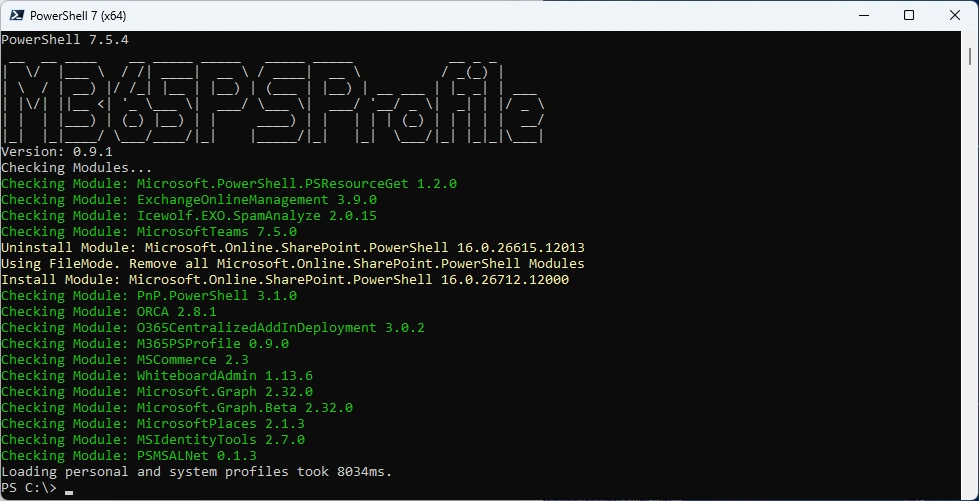Maximize the PowerShell 7 window
The width and height of the screenshot is (979, 501).
909,15
